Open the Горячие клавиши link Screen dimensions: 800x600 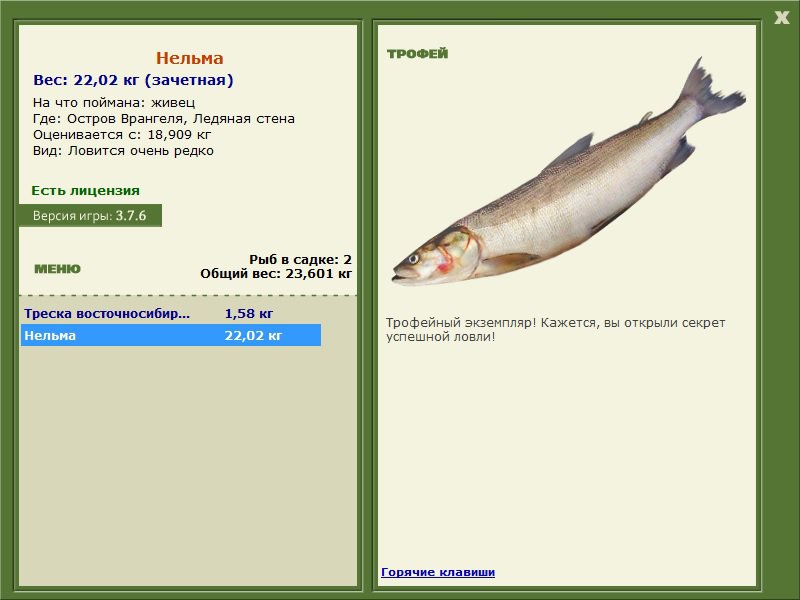pos(438,572)
